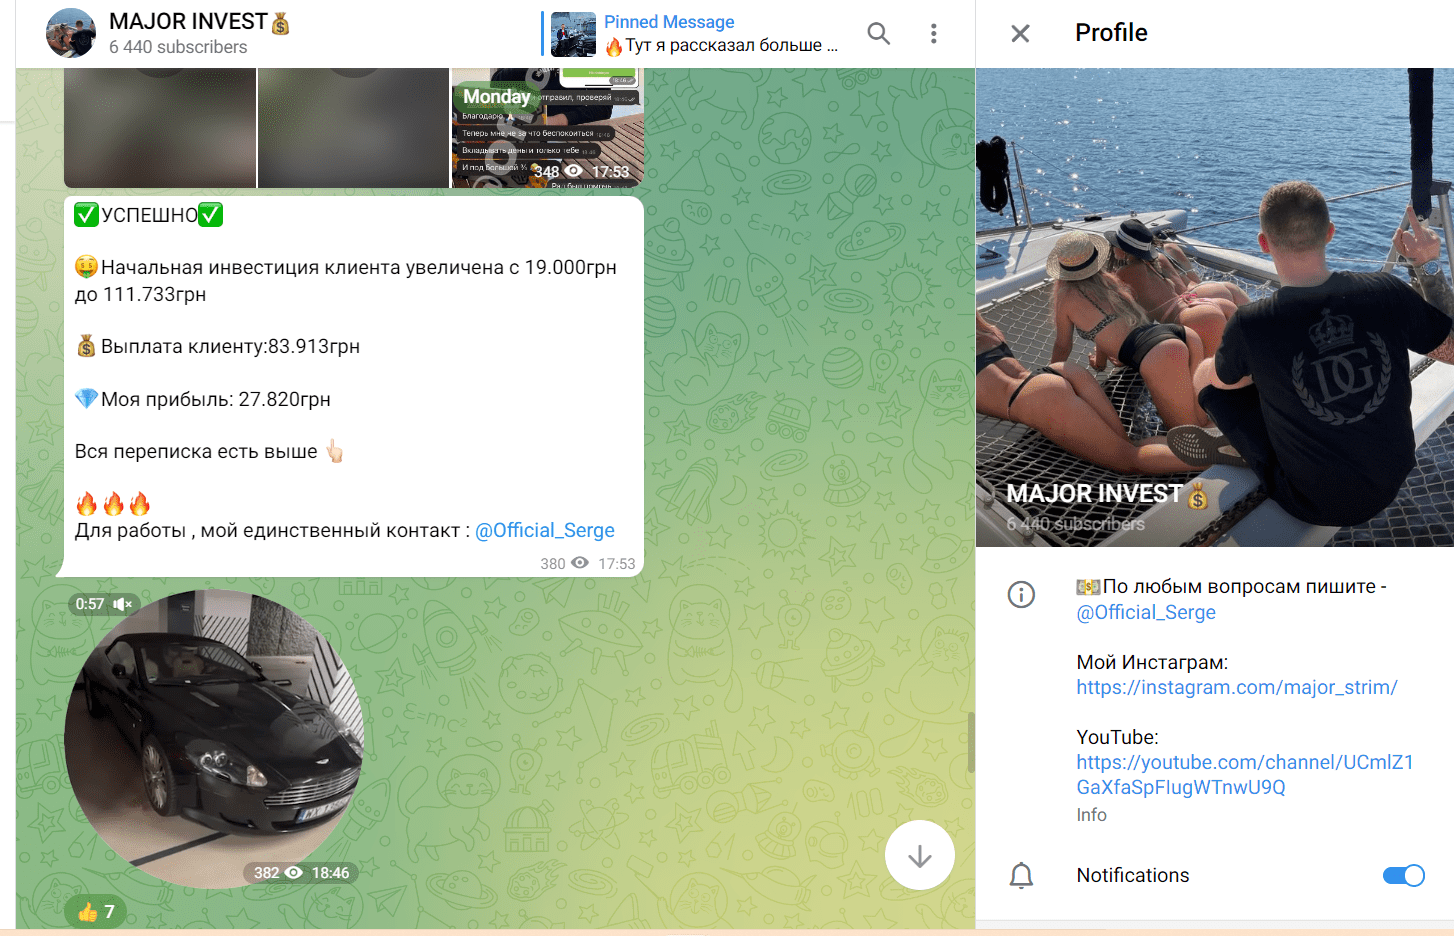
Task: Click the chat vertical scrollbar
Action: pyautogui.click(x=970, y=742)
